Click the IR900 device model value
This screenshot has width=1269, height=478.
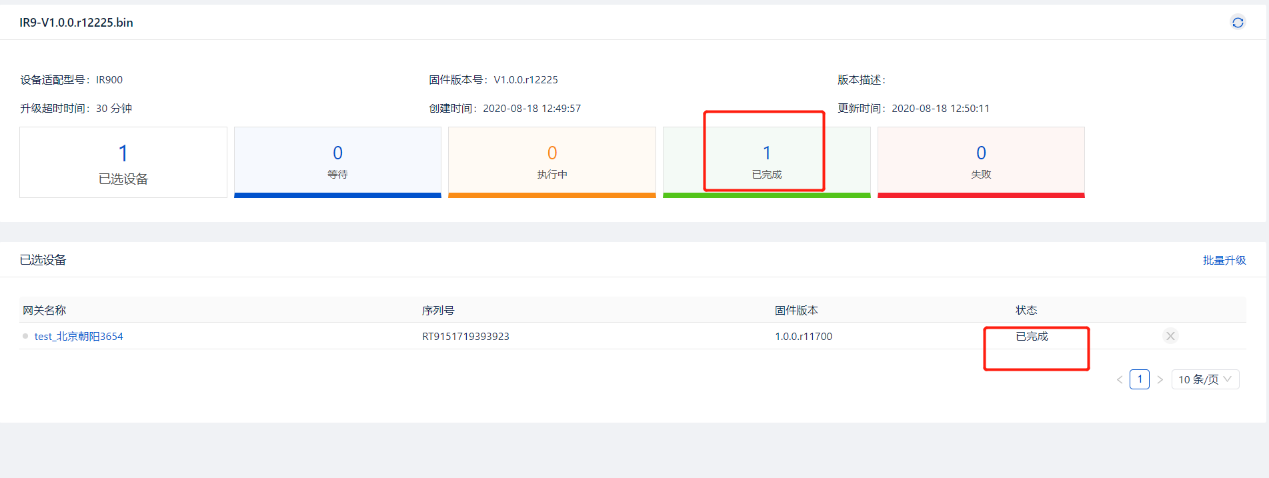pos(109,80)
